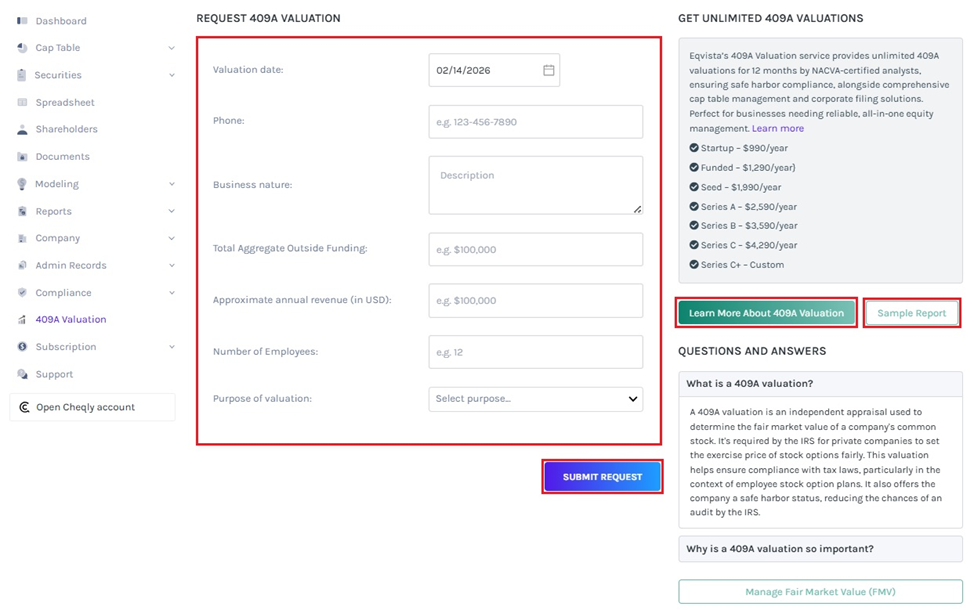Expand the Securities submenu chevron
The width and height of the screenshot is (974, 610).
click(171, 75)
